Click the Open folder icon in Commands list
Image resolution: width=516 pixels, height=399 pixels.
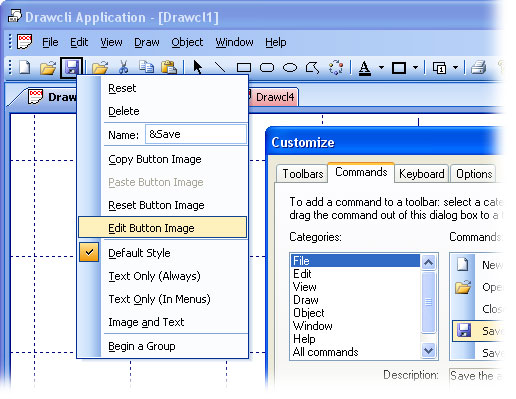click(x=463, y=287)
